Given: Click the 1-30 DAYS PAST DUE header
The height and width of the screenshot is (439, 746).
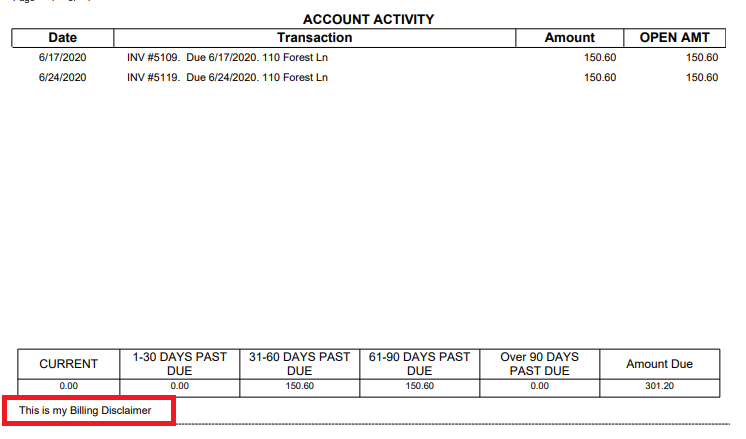Looking at the screenshot, I should tap(179, 364).
